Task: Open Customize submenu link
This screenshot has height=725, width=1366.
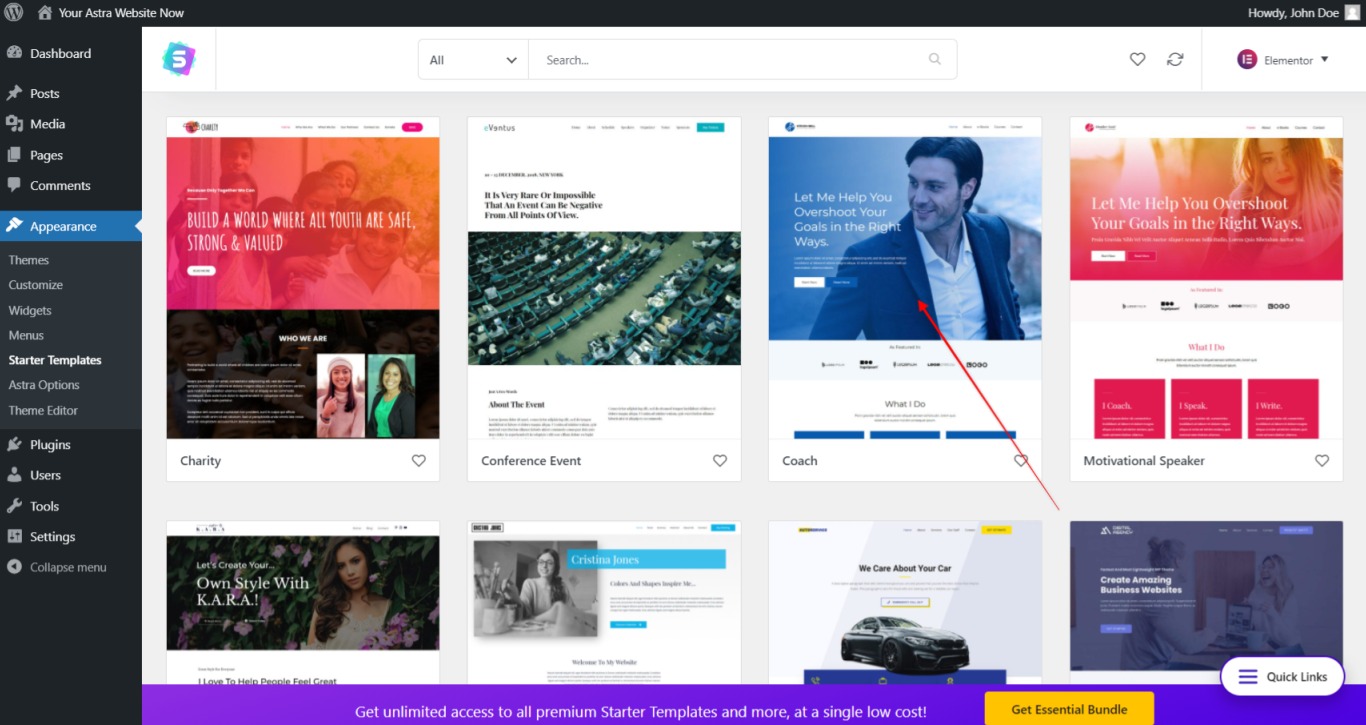Action: [x=36, y=285]
